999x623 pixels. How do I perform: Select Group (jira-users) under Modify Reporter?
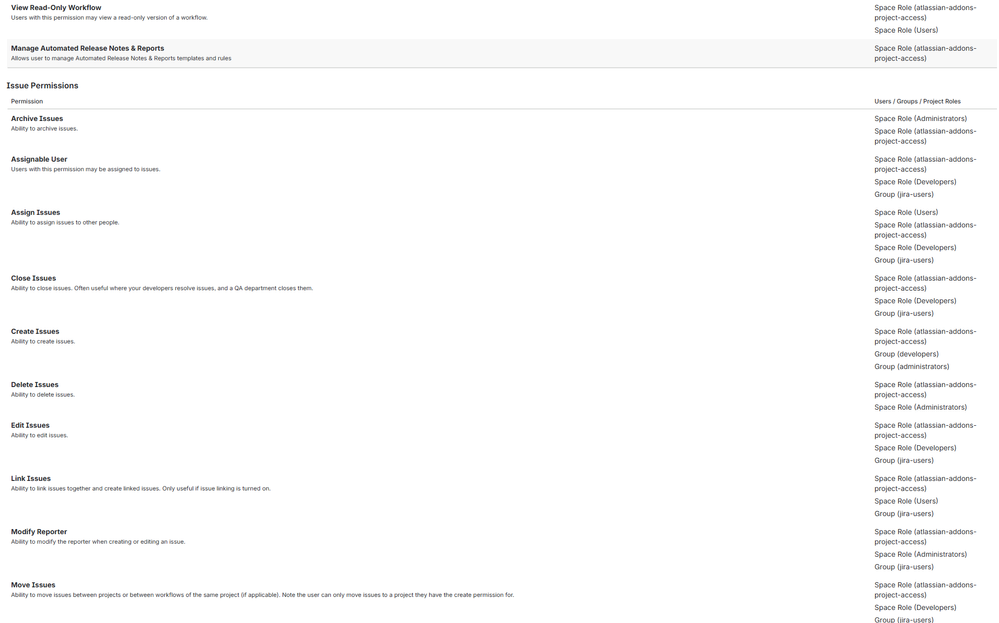tap(904, 565)
